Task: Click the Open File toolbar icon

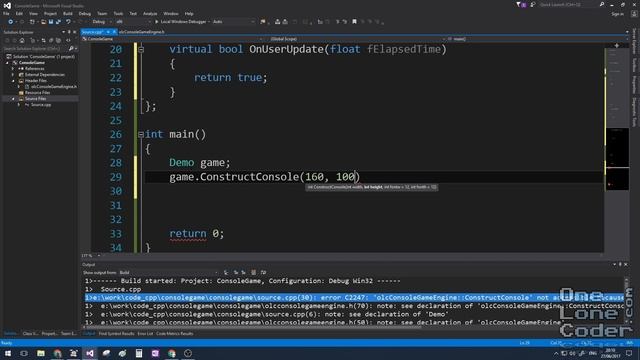Action: tap(43, 22)
